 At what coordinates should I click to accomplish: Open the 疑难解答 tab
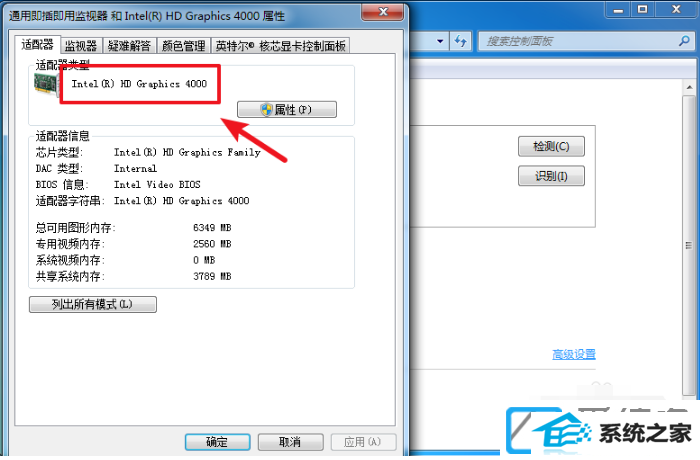pos(129,46)
